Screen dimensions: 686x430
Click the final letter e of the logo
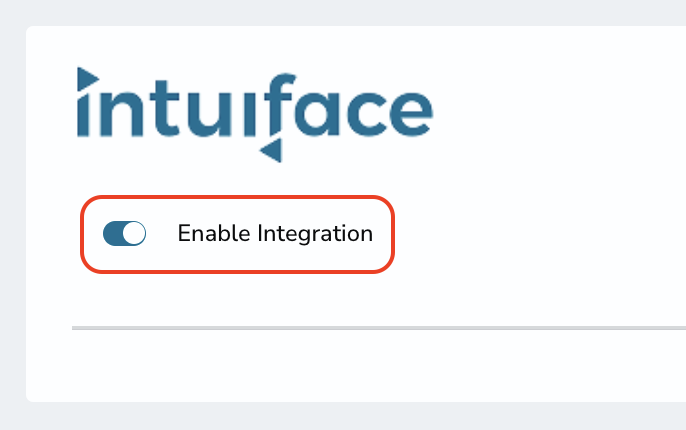[x=409, y=114]
